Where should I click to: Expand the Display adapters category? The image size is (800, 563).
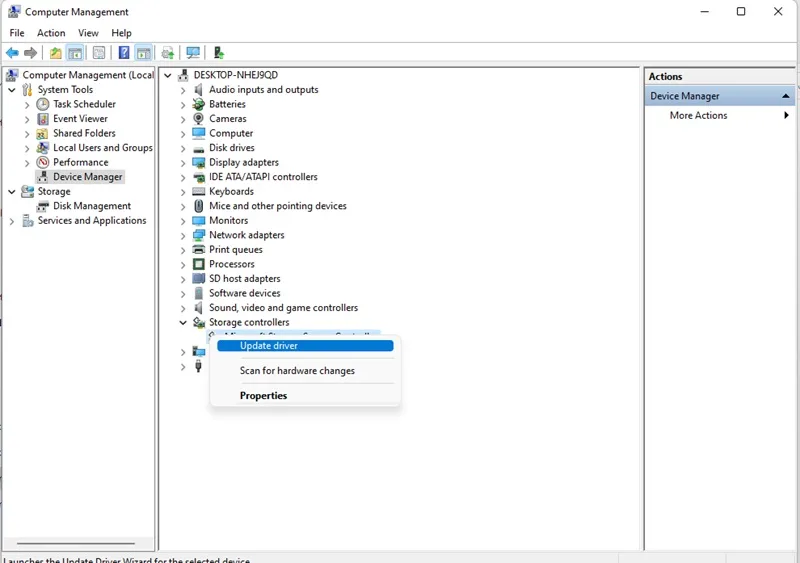(x=183, y=163)
